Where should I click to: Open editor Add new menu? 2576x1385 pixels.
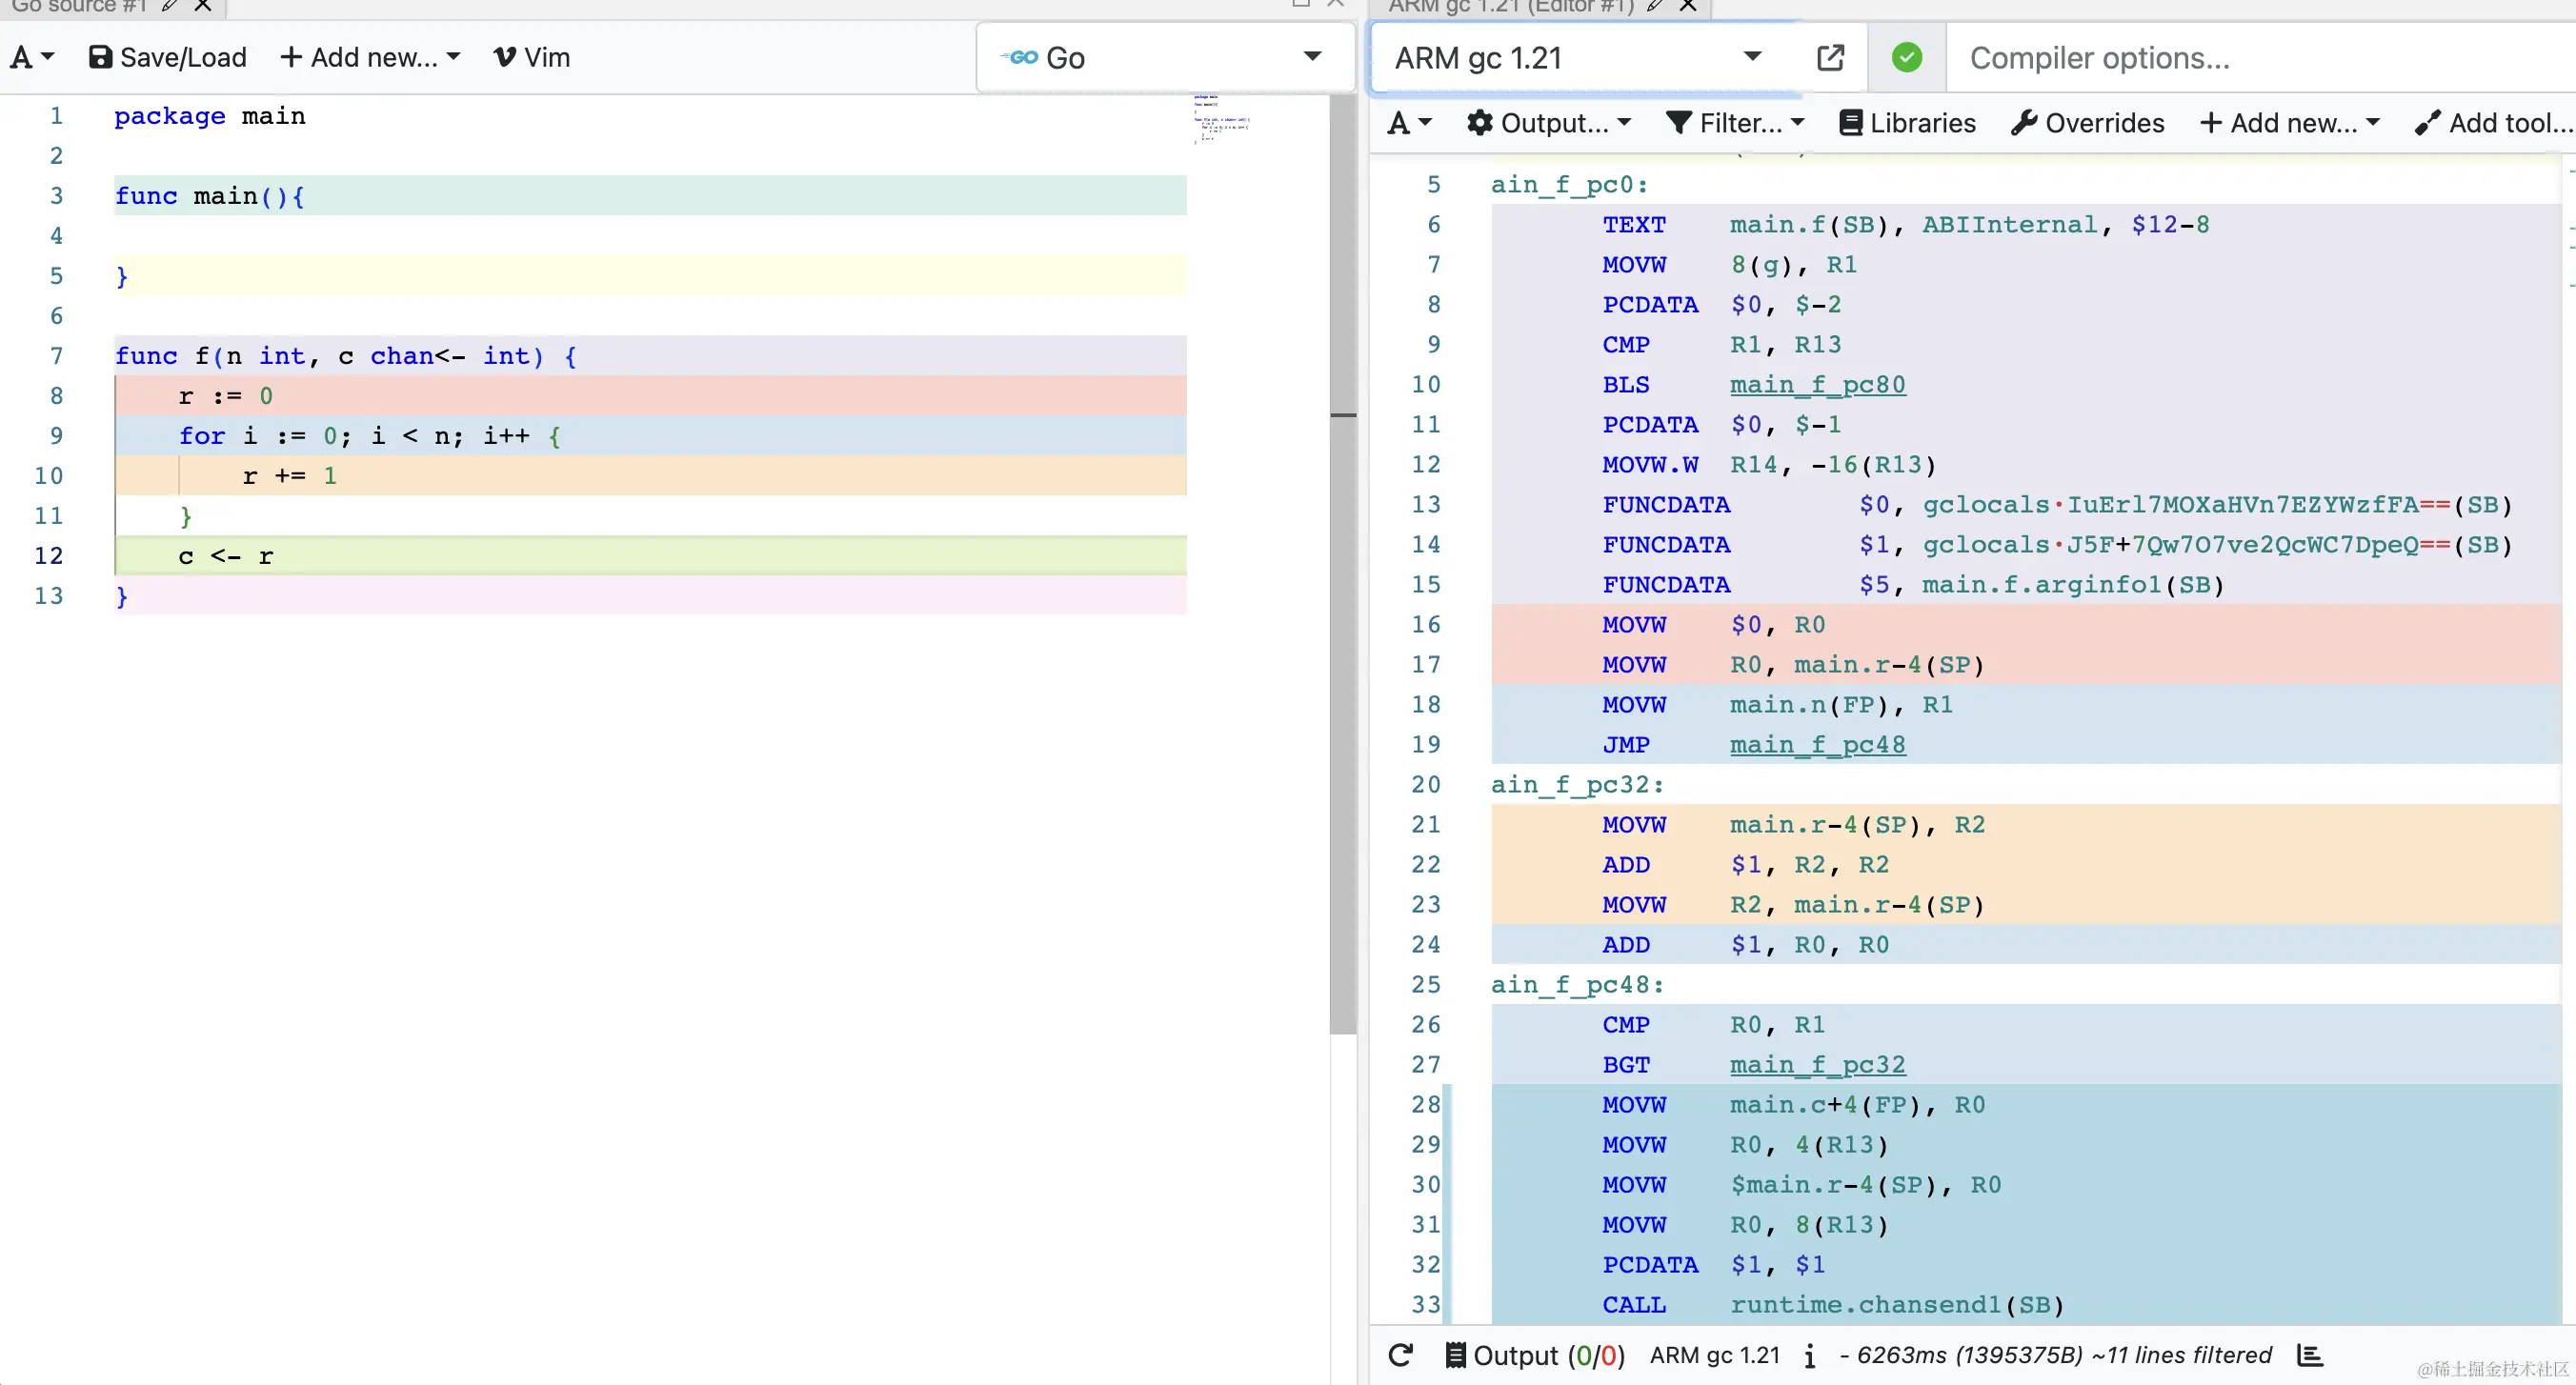point(370,57)
